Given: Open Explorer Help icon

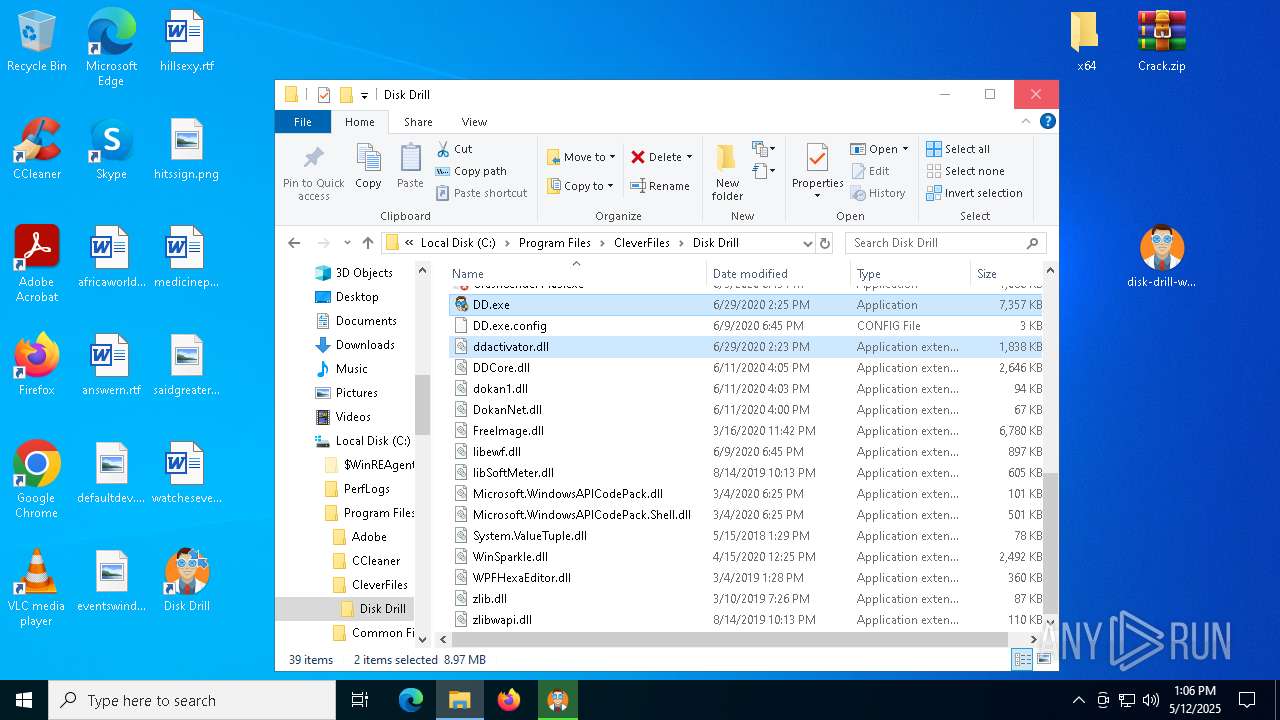Looking at the screenshot, I should (x=1047, y=121).
